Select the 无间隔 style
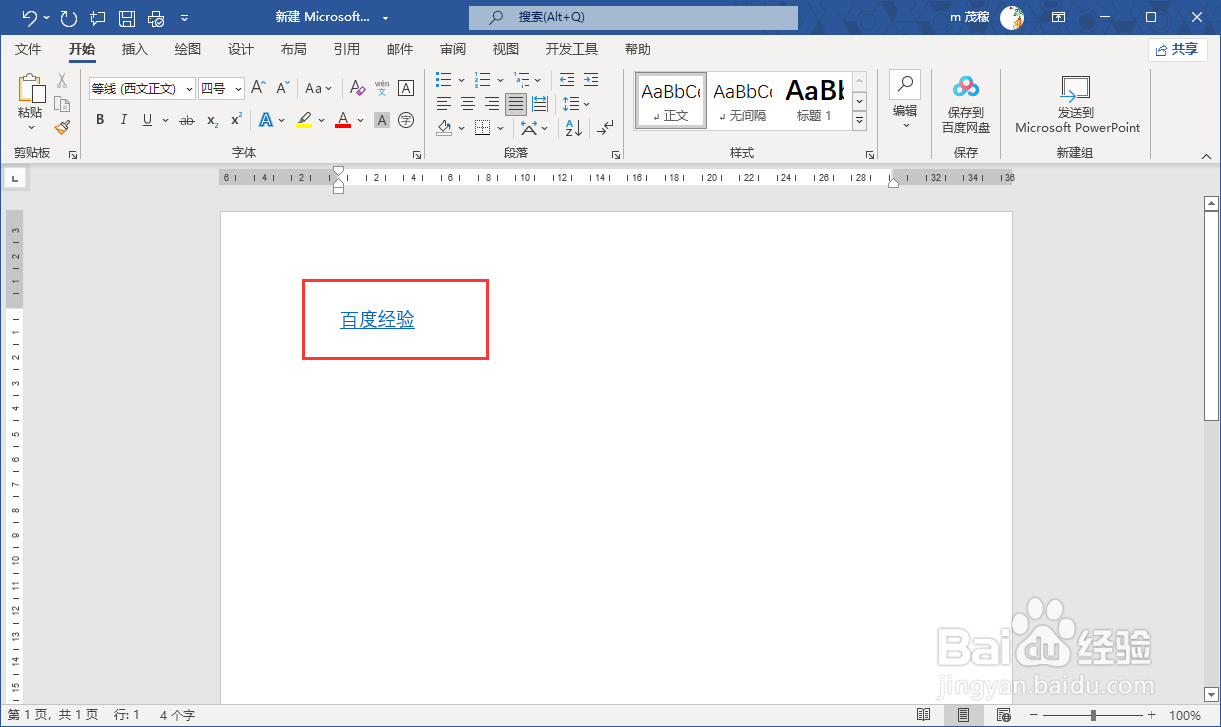Viewport: 1221px width, 727px height. click(743, 100)
